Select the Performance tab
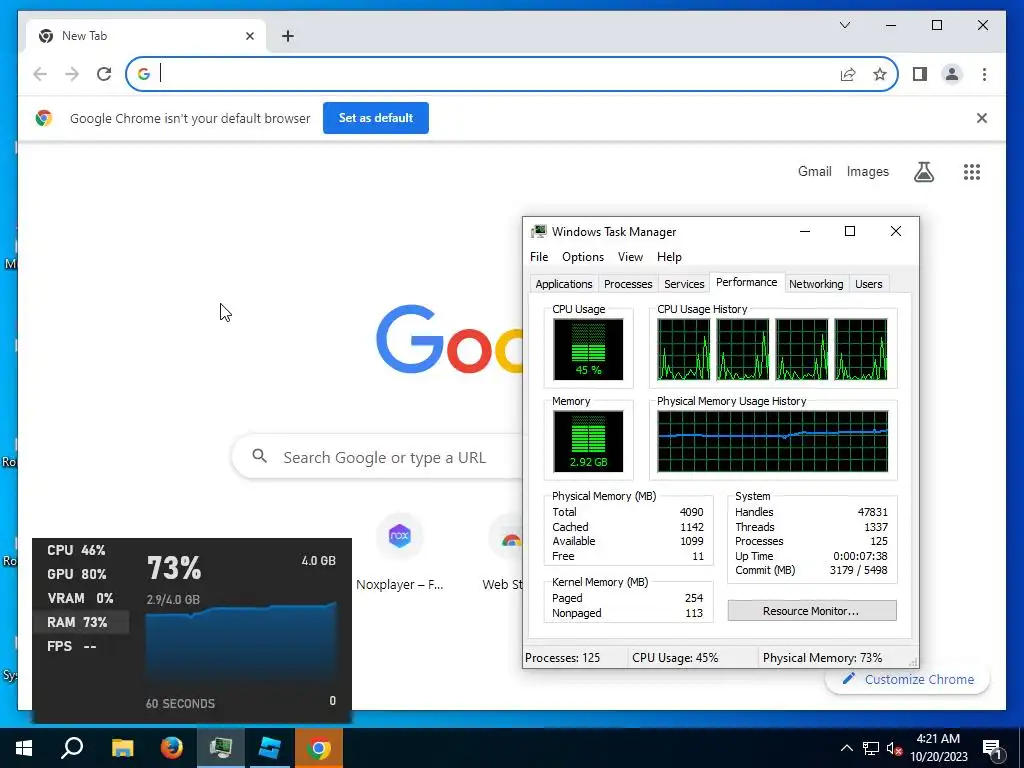The height and width of the screenshot is (768, 1024). point(746,282)
